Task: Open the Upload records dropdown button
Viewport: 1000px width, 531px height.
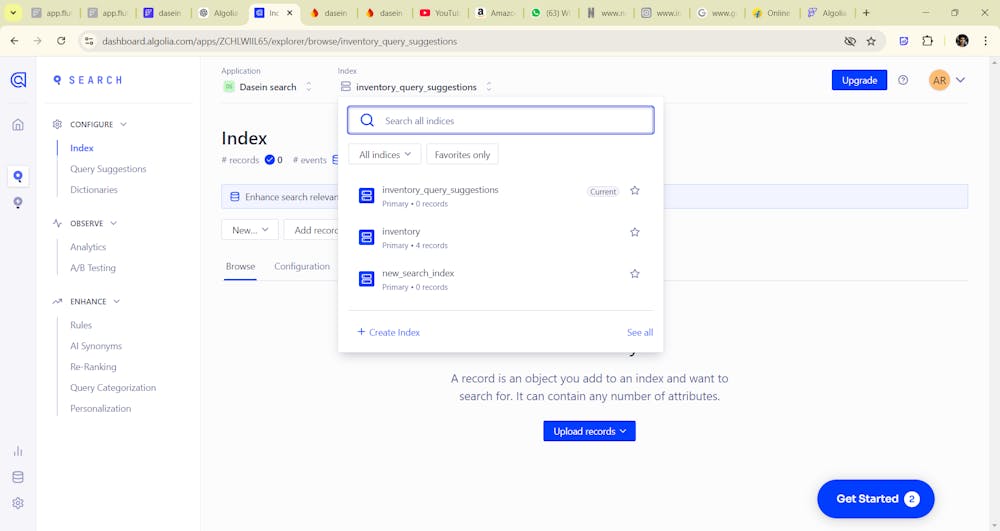Action: [589, 431]
